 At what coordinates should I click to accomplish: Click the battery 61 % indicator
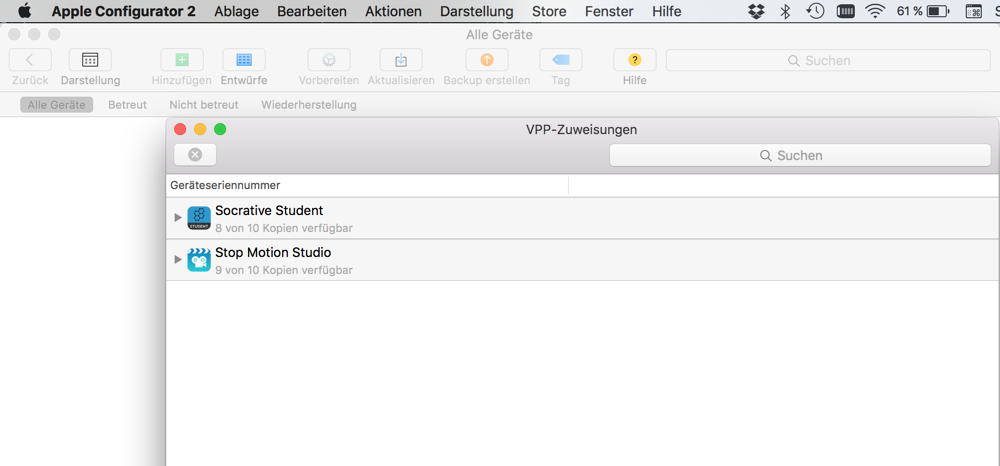tap(923, 11)
